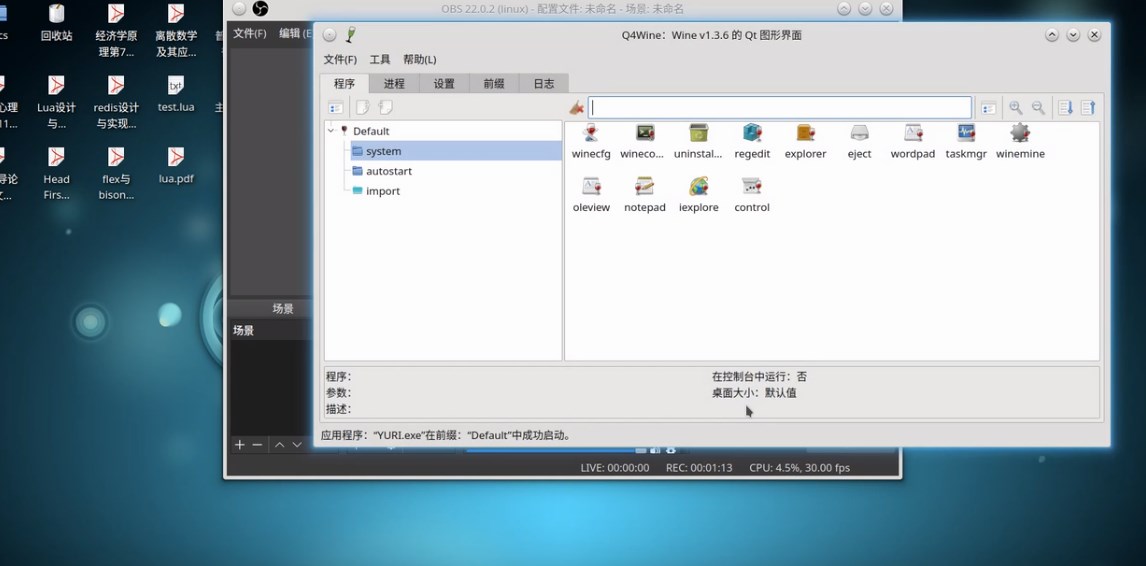Select the import folder in tree
This screenshot has height=566, width=1146.
(376, 191)
